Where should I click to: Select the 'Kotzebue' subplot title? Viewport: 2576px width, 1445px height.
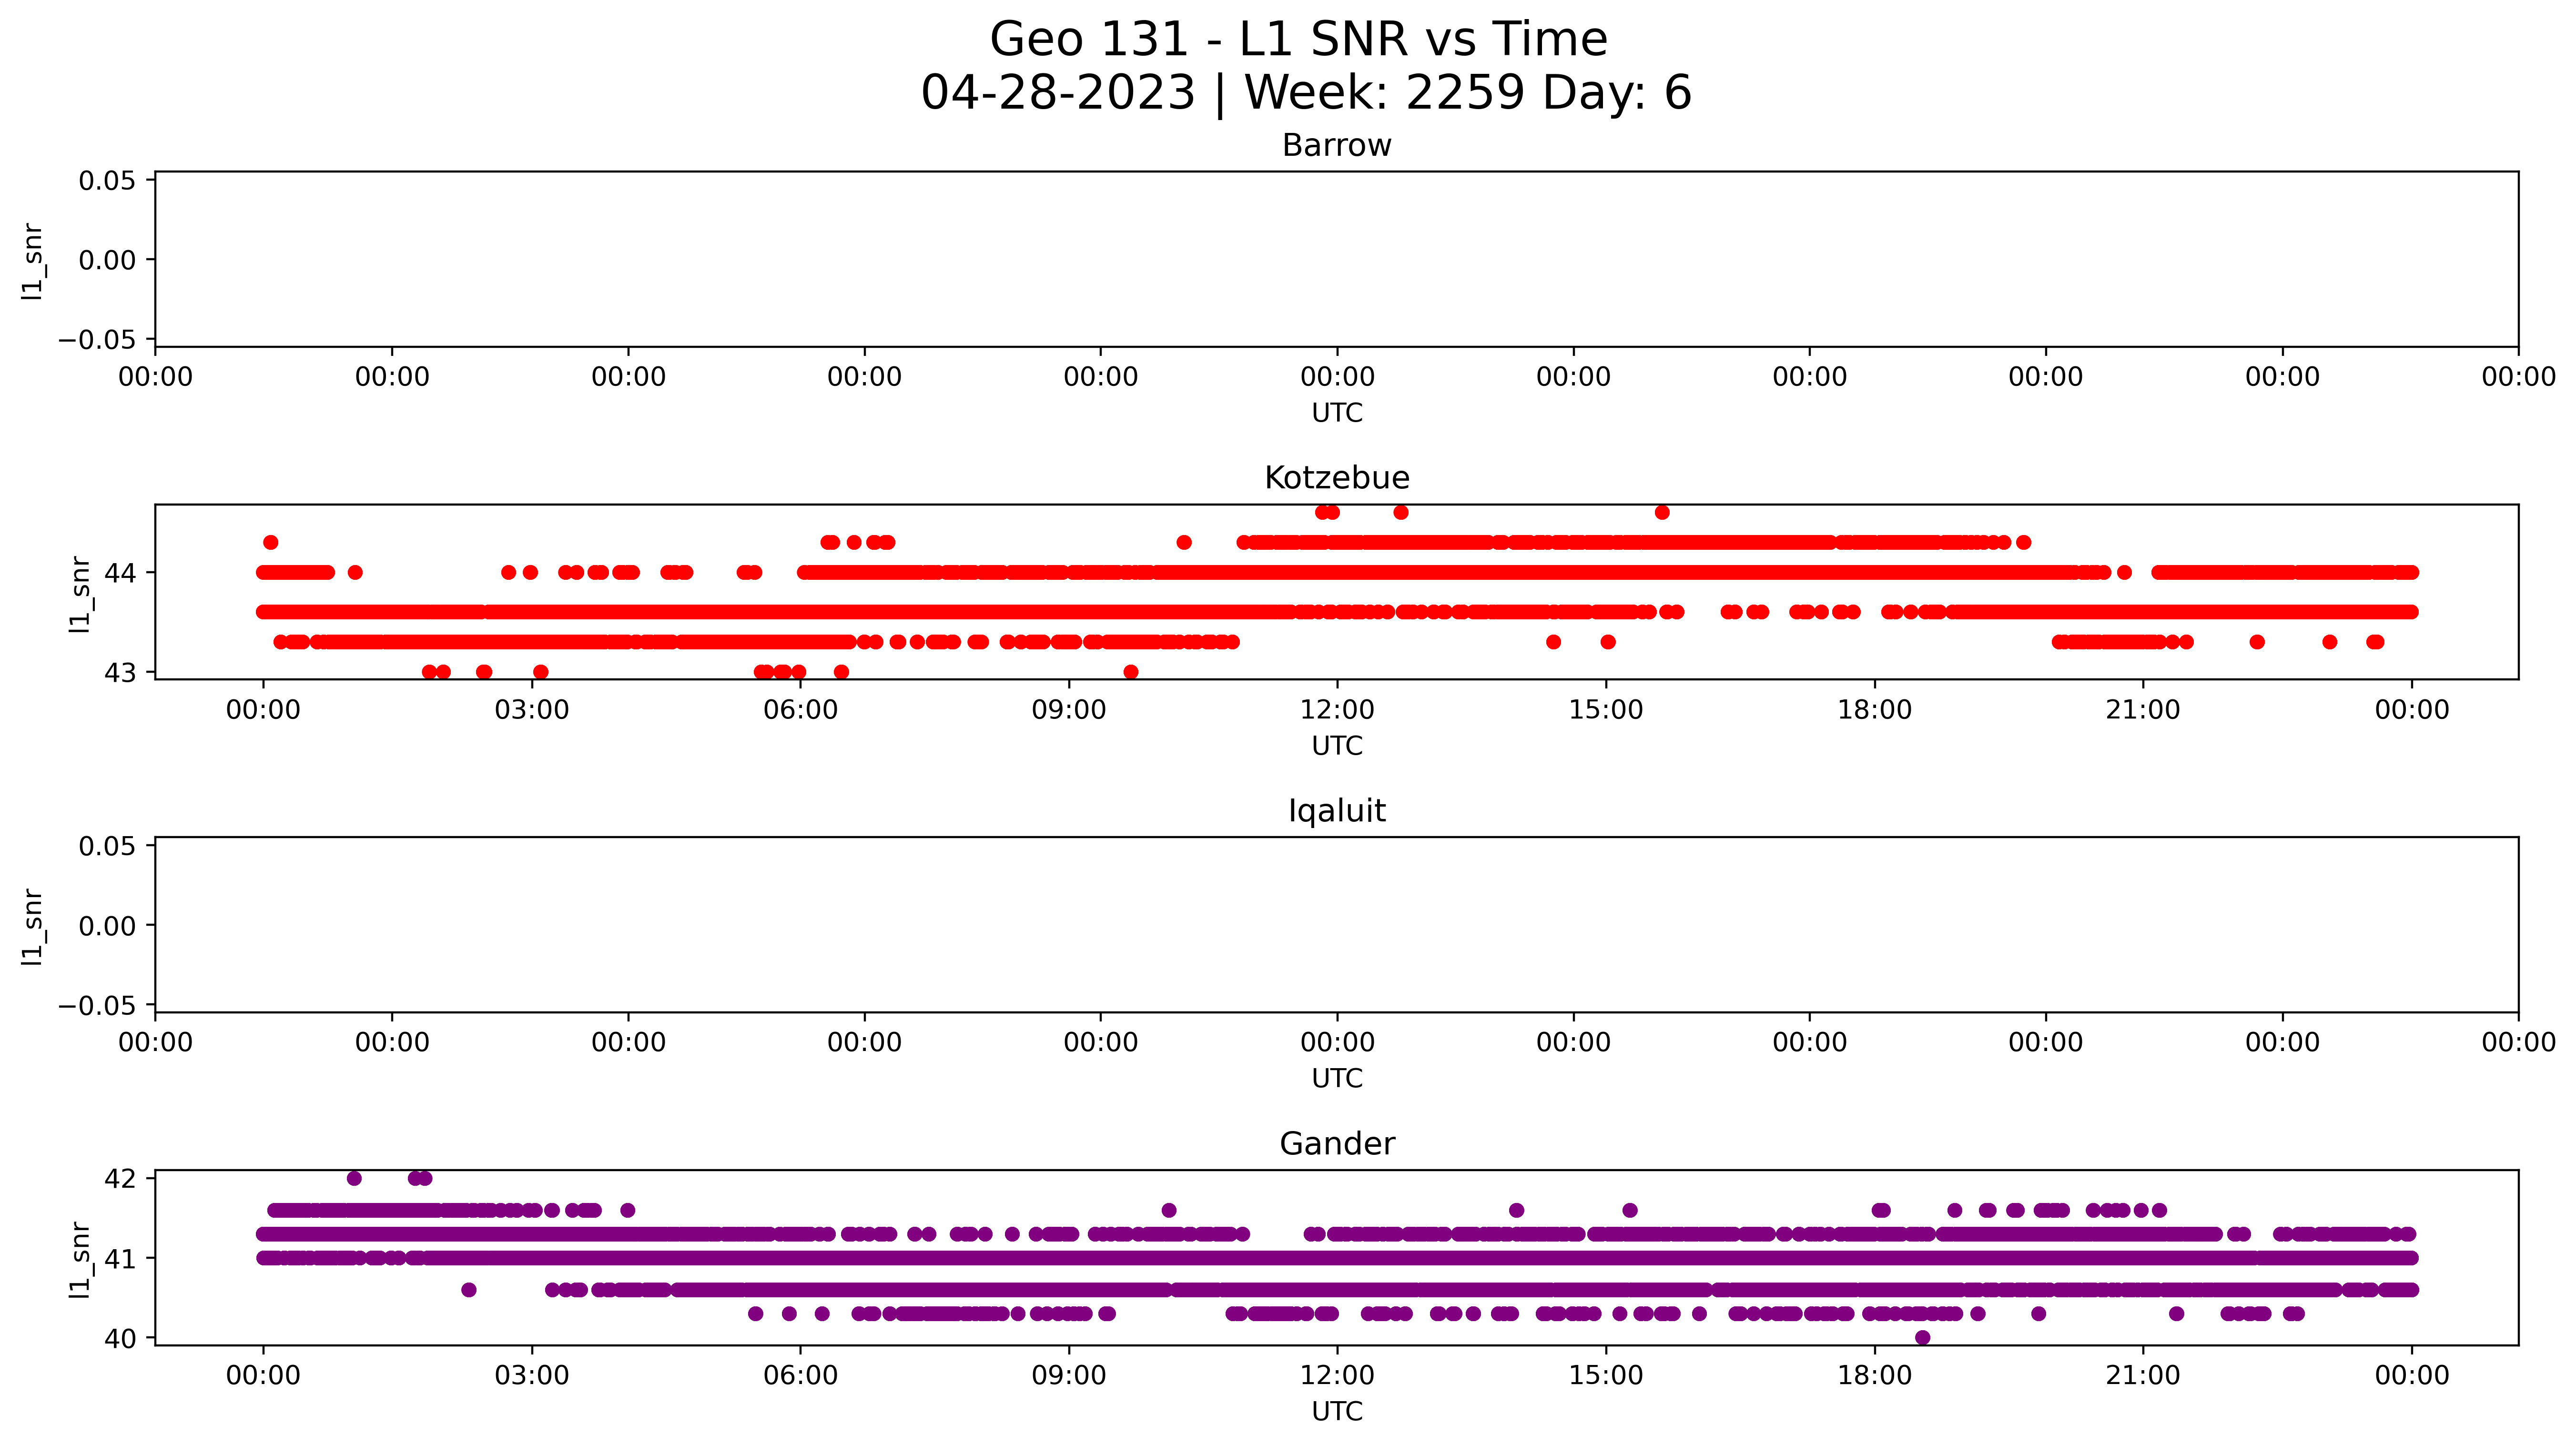pyautogui.click(x=1336, y=478)
